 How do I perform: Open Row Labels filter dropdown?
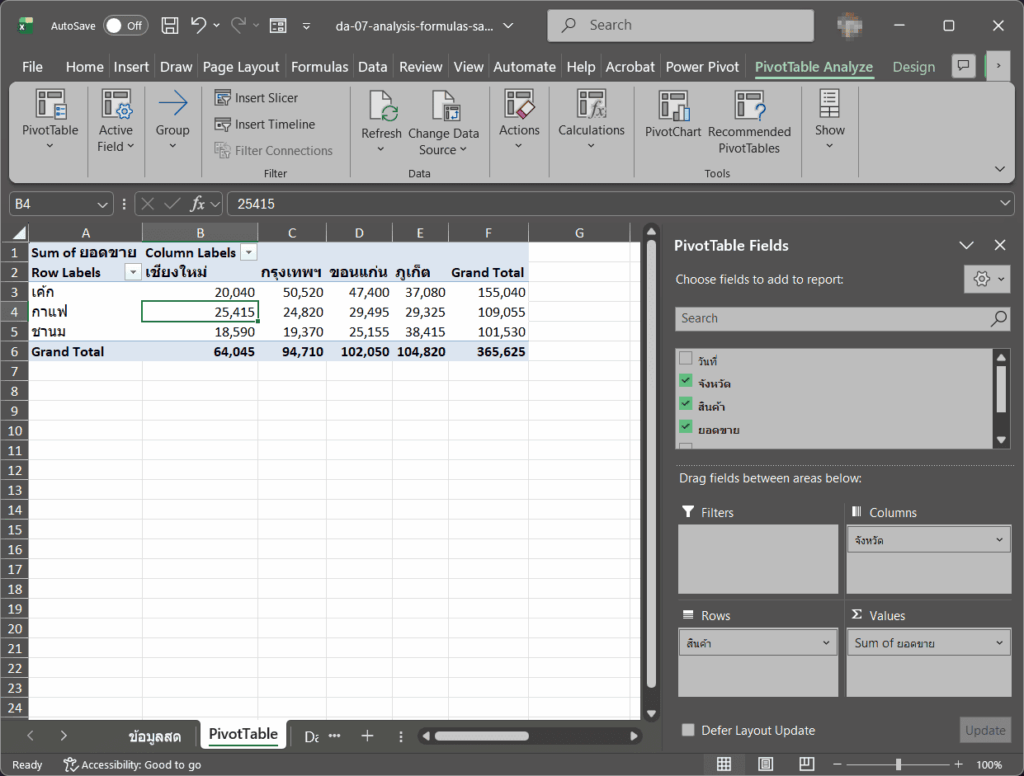(133, 272)
